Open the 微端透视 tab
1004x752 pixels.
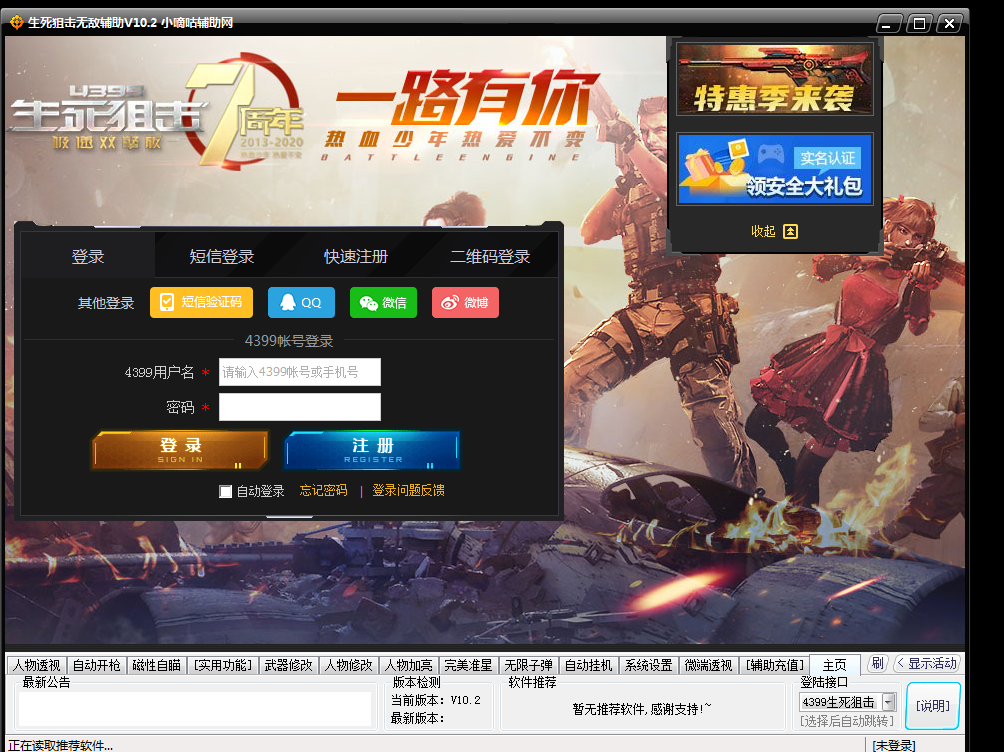click(708, 666)
